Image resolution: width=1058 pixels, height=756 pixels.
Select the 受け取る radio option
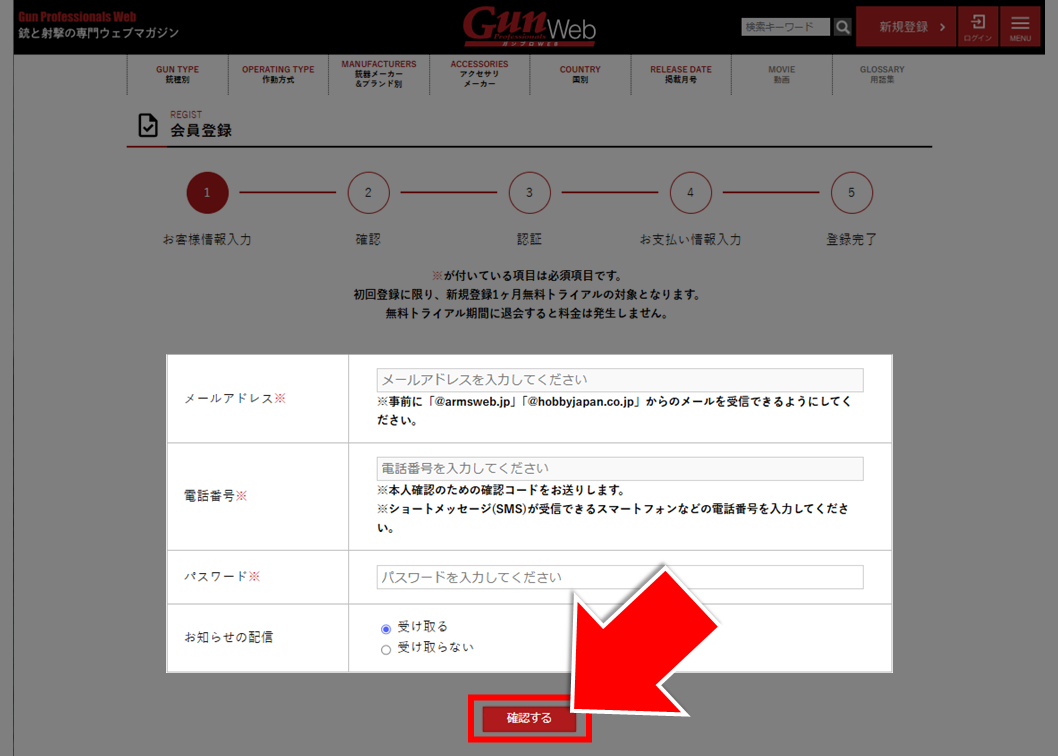point(386,629)
